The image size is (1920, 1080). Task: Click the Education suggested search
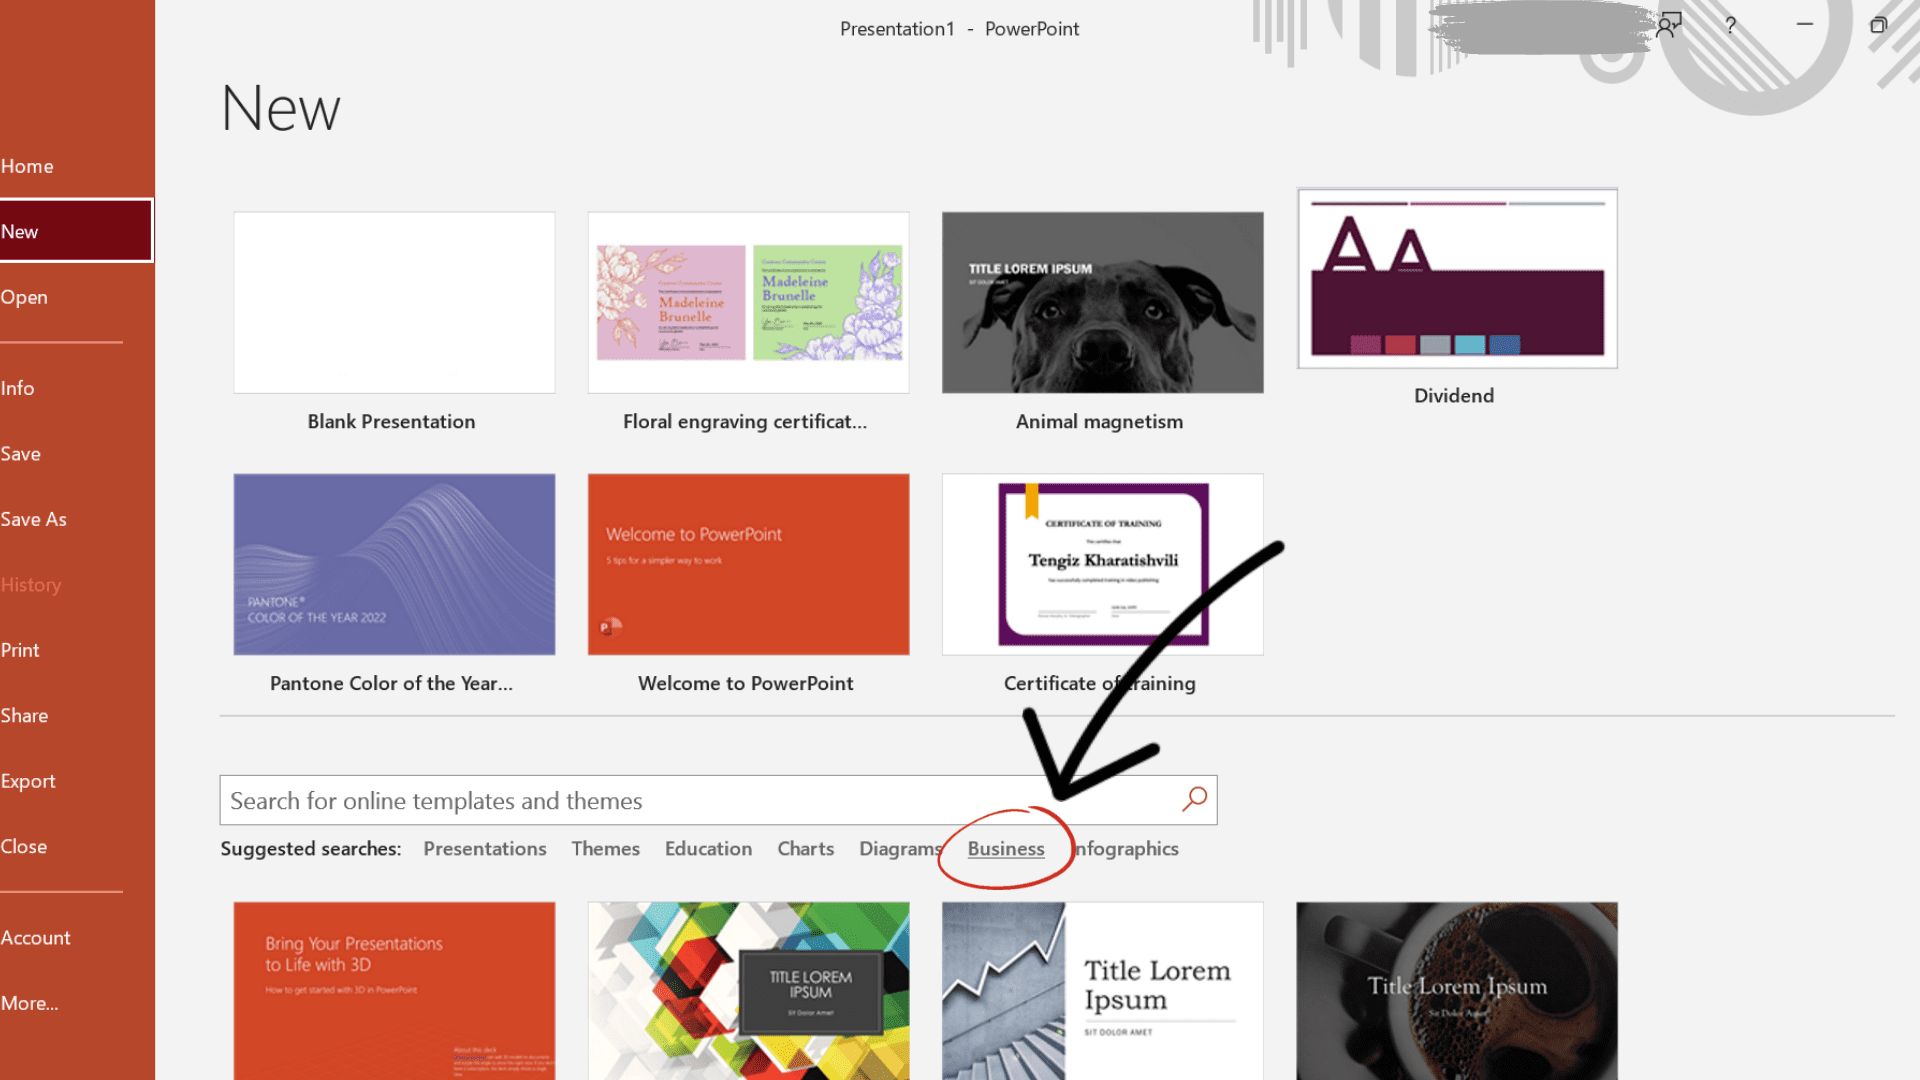(708, 848)
